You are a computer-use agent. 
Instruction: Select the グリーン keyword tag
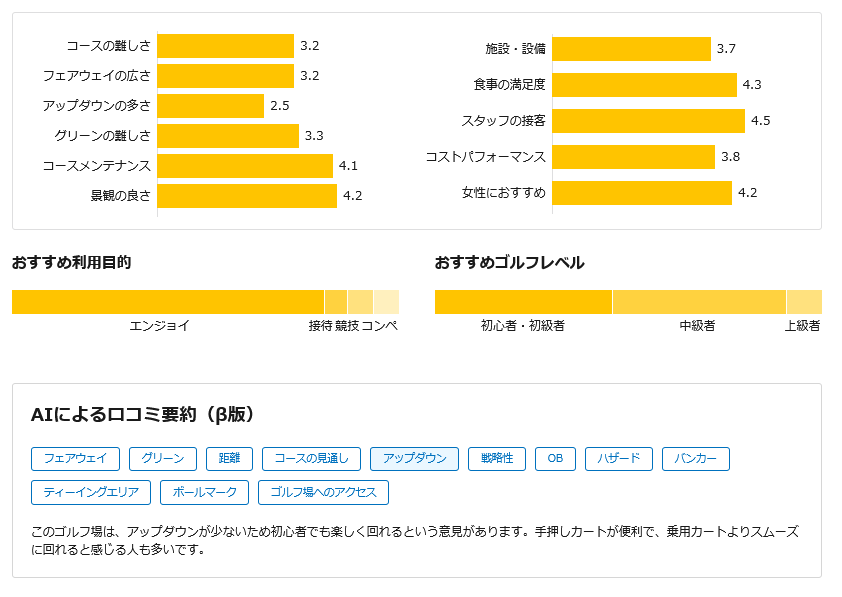[x=164, y=459]
